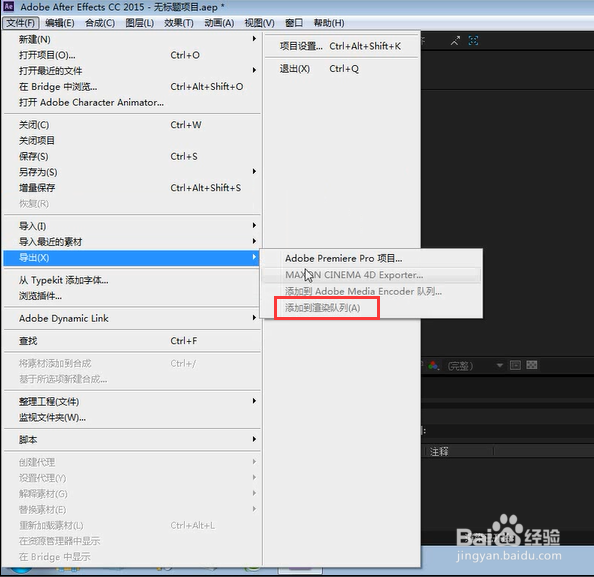
Task: Choose Adobe Premiere Pro 项目... export option
Action: point(371,258)
